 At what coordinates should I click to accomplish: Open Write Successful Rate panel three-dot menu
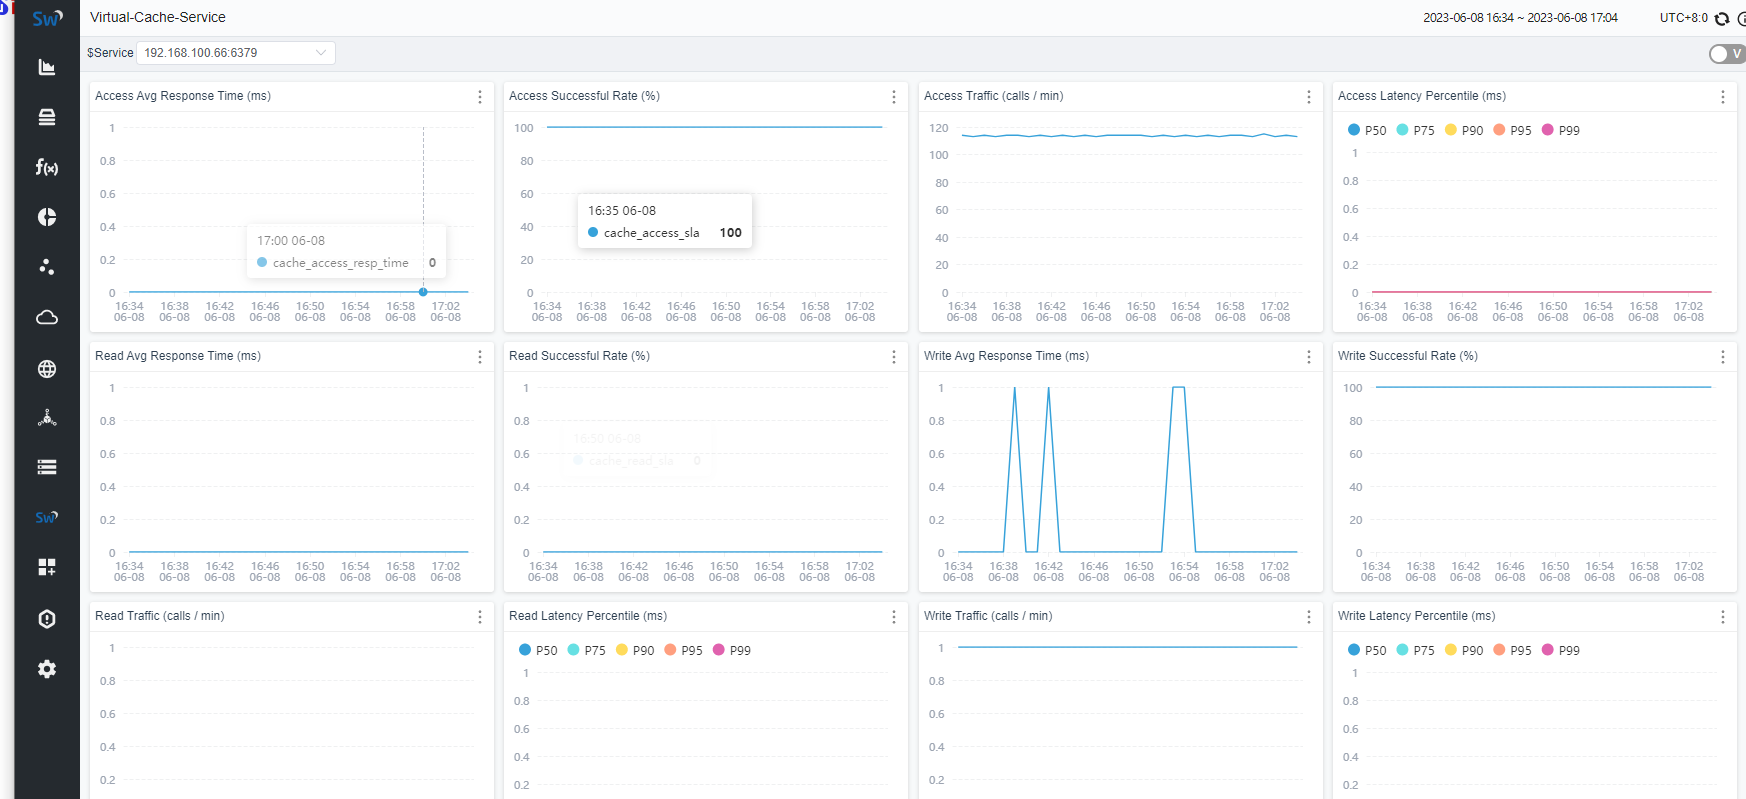pos(1723,357)
